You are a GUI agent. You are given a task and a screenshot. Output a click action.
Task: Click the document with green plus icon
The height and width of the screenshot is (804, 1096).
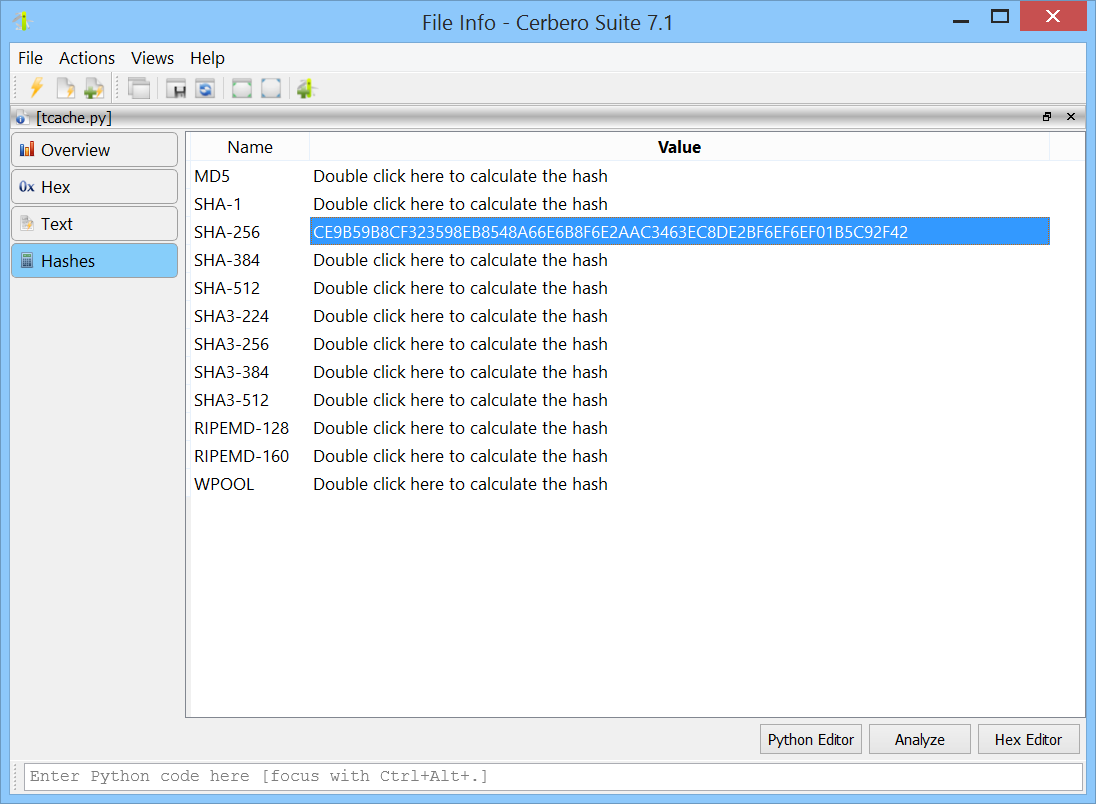click(x=94, y=88)
